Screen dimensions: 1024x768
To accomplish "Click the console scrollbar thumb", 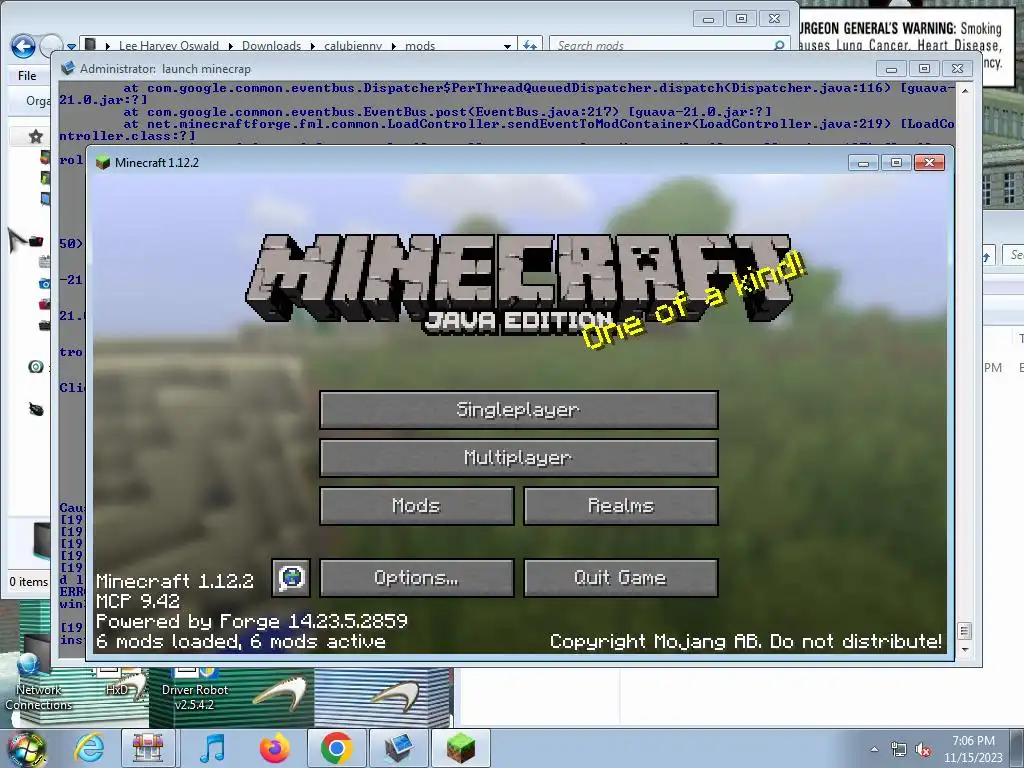I will tap(964, 631).
